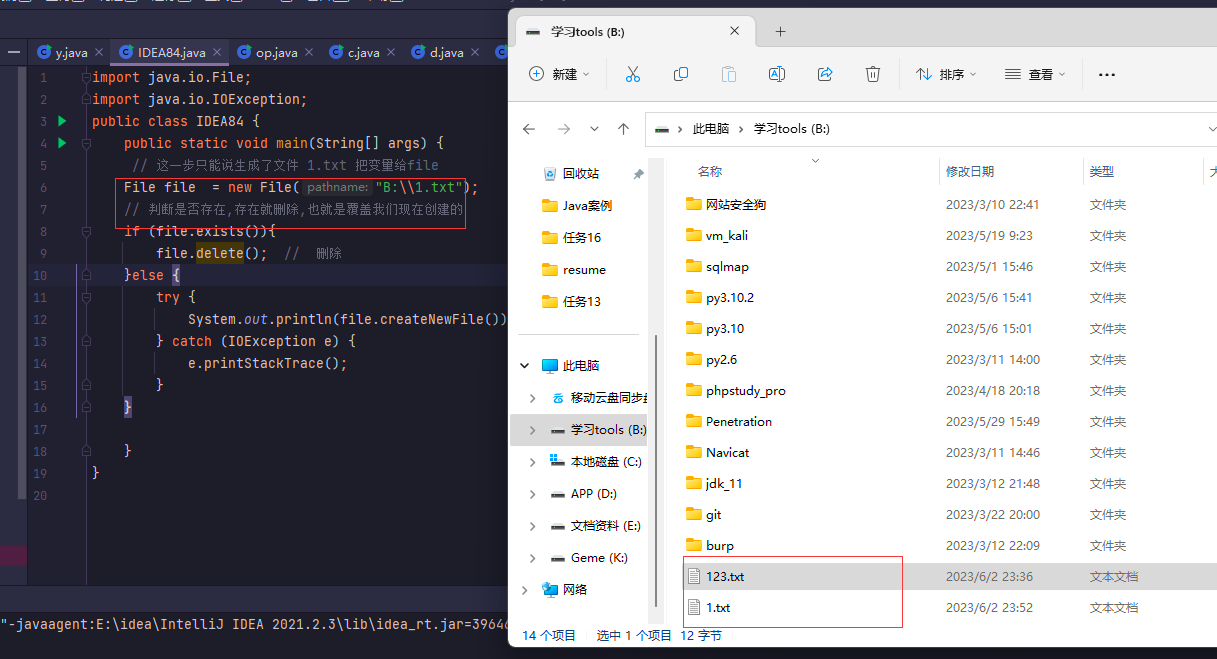The width and height of the screenshot is (1217, 659).
Task: Click the main method run arrow on line 4
Action: pos(62,143)
